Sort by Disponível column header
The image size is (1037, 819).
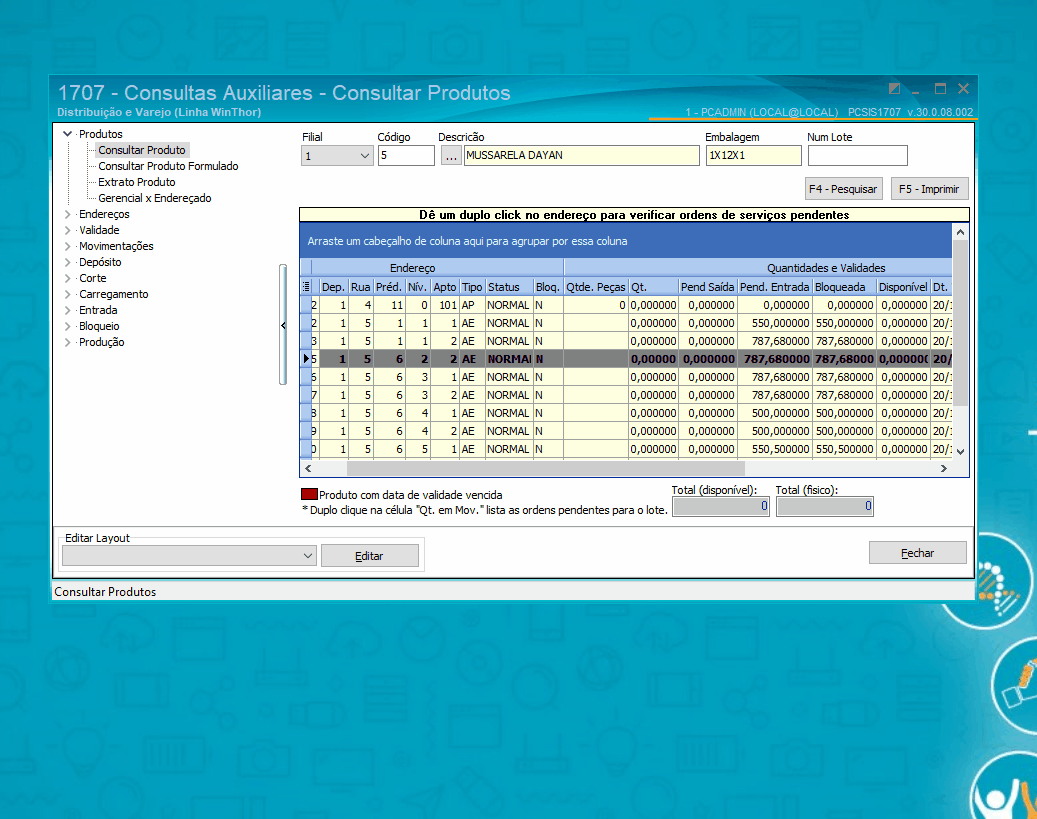903,287
